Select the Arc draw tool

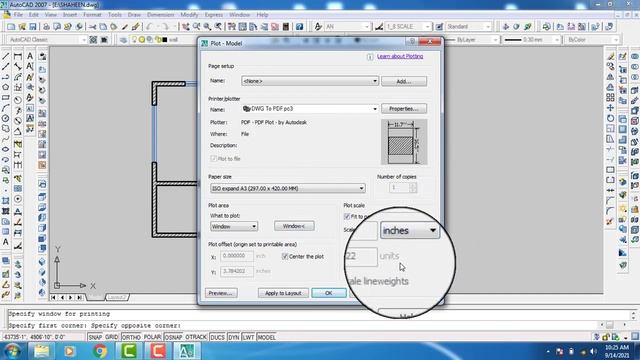pos(6,108)
